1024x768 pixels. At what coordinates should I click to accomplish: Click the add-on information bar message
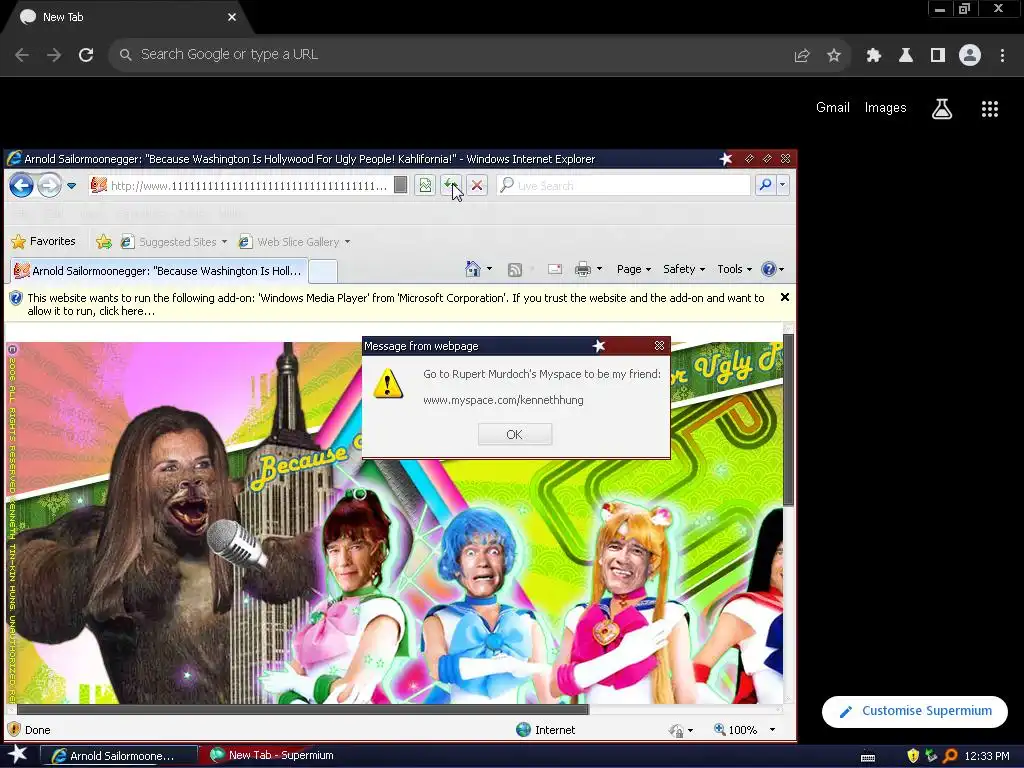click(396, 304)
